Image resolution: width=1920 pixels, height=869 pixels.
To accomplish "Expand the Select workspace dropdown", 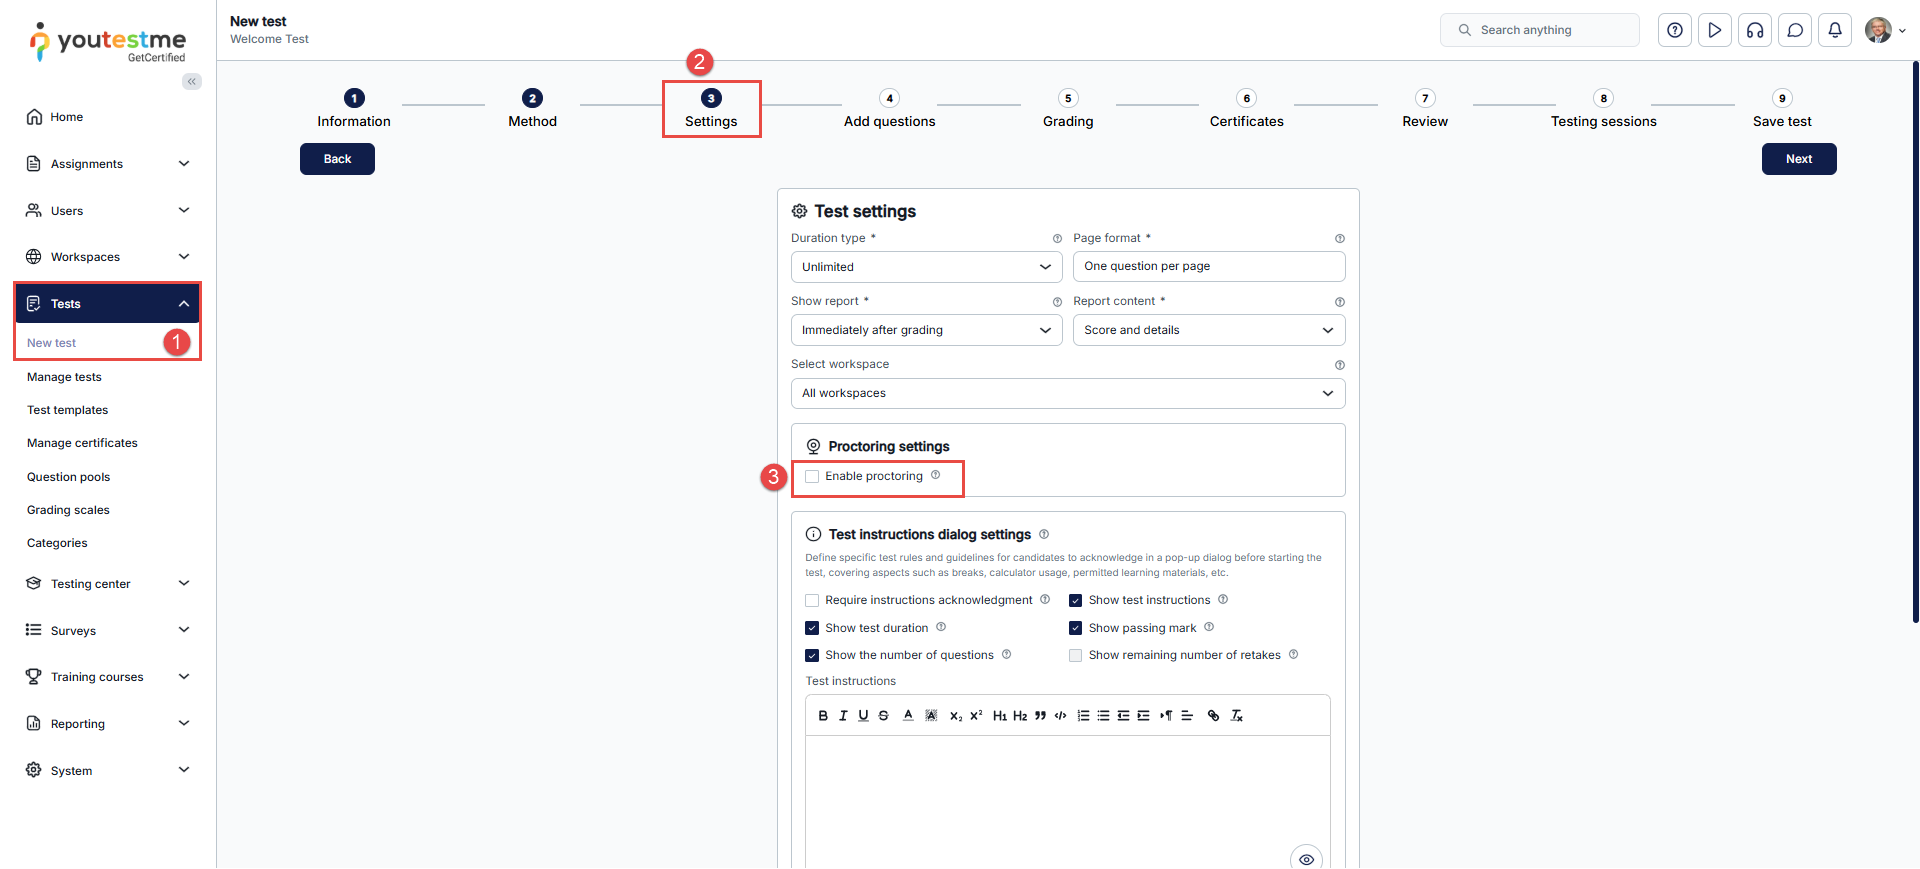I will [x=1067, y=393].
